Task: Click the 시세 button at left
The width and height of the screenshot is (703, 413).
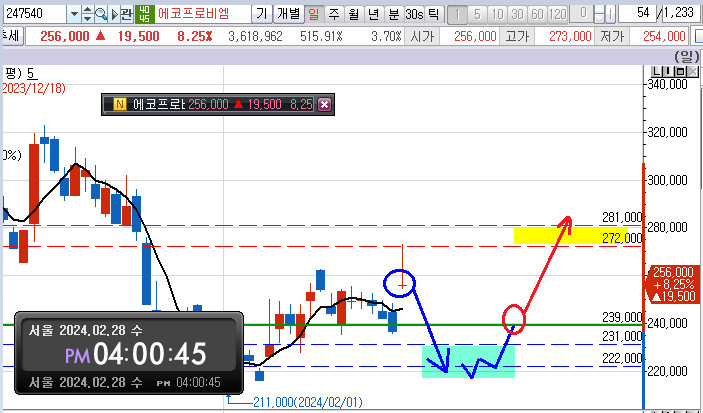Action: (12, 36)
